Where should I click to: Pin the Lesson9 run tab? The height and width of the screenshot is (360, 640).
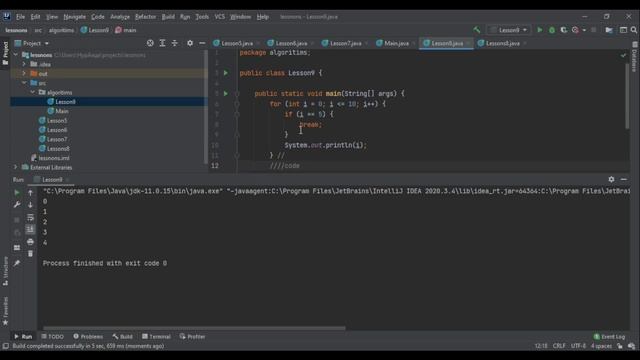pos(17,263)
